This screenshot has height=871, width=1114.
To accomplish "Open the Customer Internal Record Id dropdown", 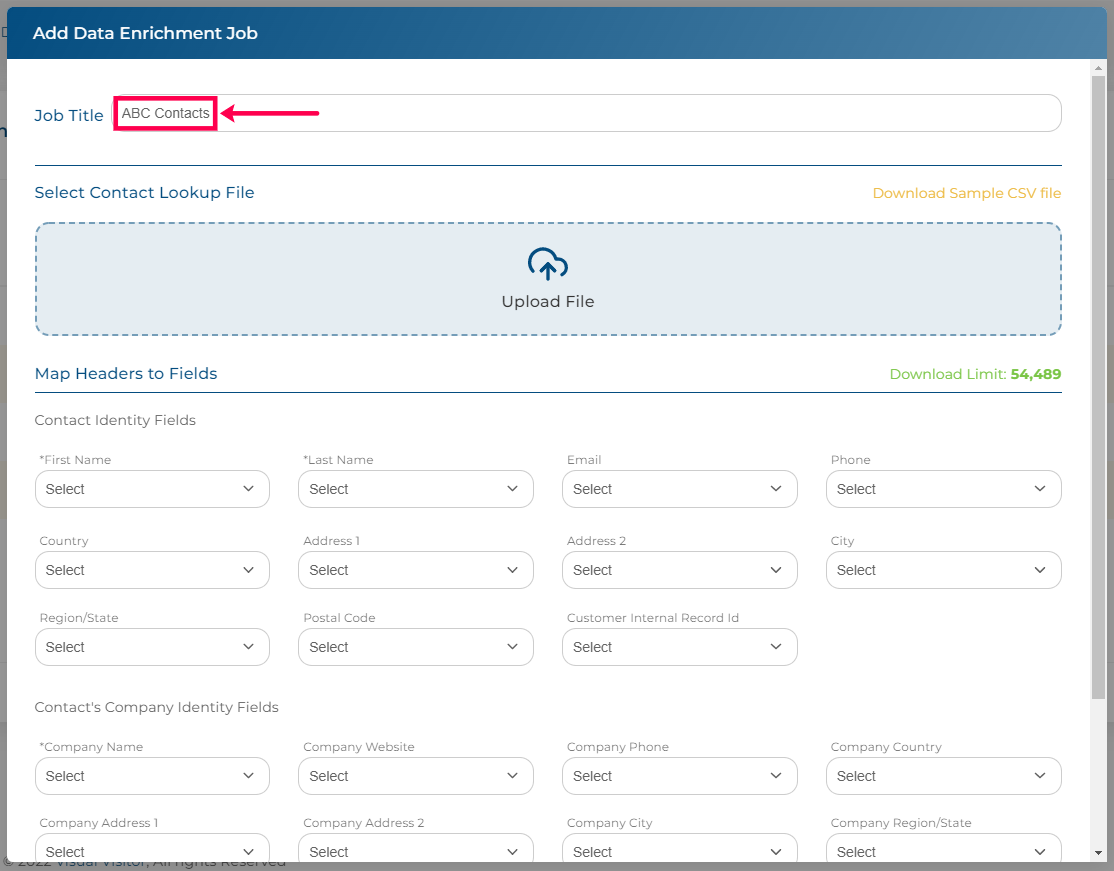I will tap(679, 647).
